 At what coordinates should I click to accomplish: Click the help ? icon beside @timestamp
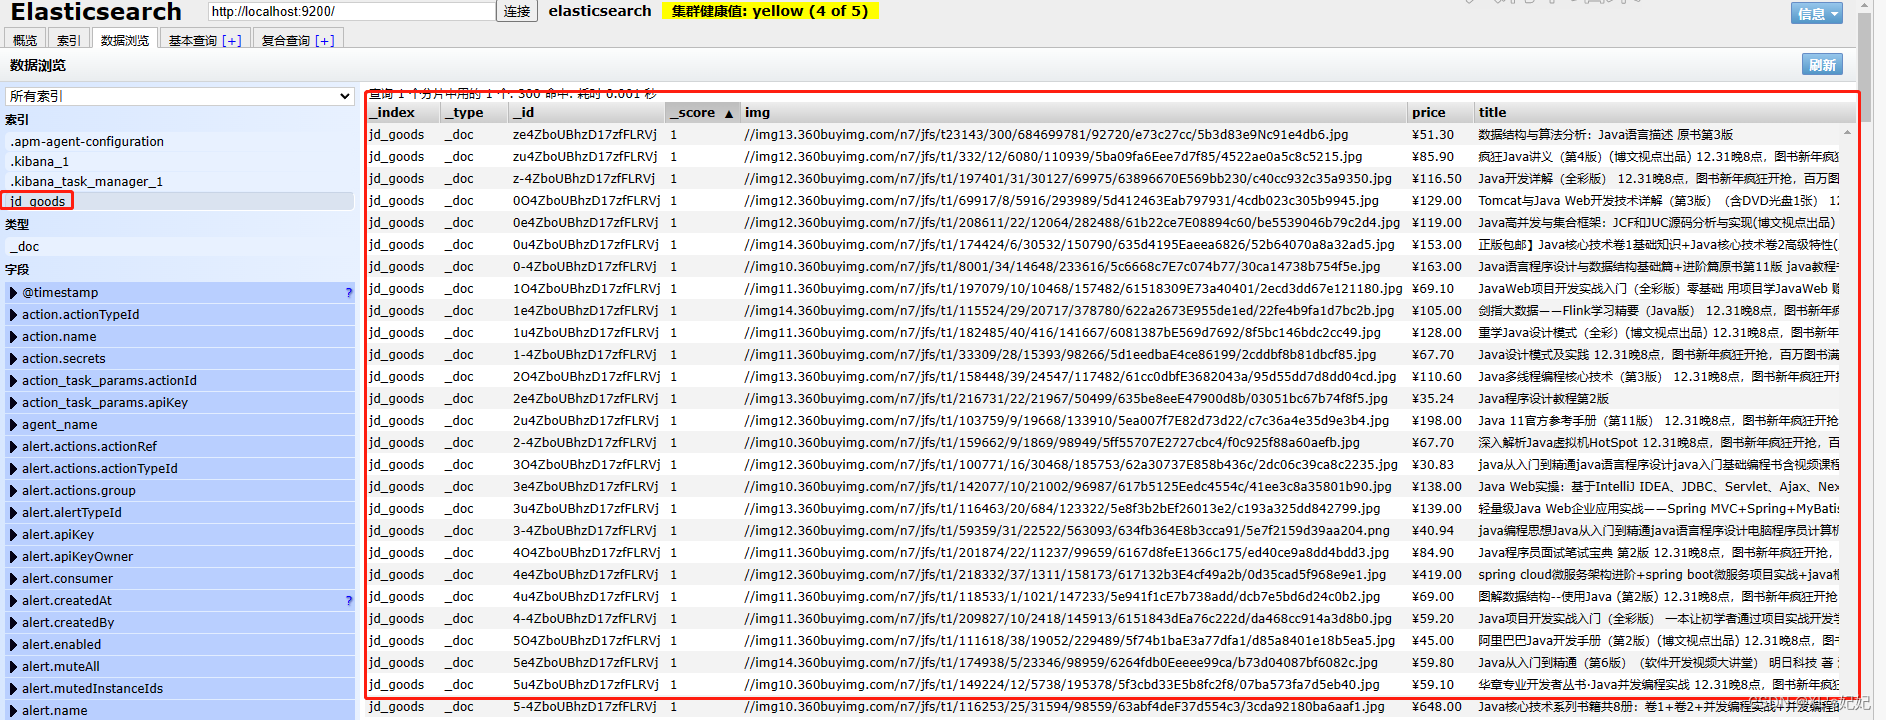(348, 293)
